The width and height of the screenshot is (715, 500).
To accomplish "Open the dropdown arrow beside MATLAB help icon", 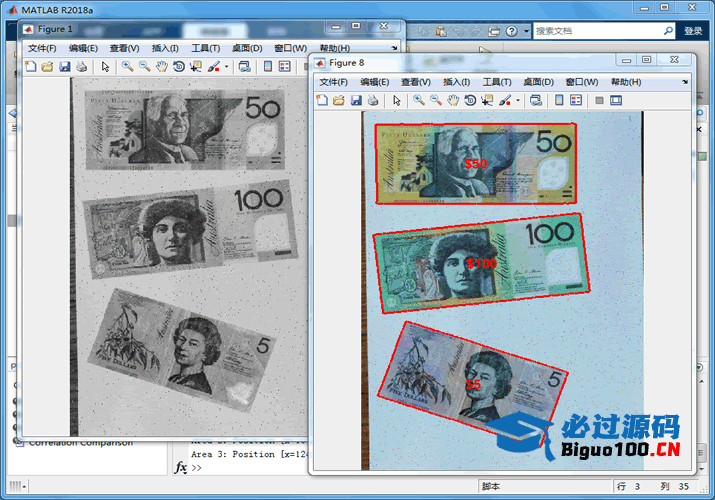I will pyautogui.click(x=525, y=32).
